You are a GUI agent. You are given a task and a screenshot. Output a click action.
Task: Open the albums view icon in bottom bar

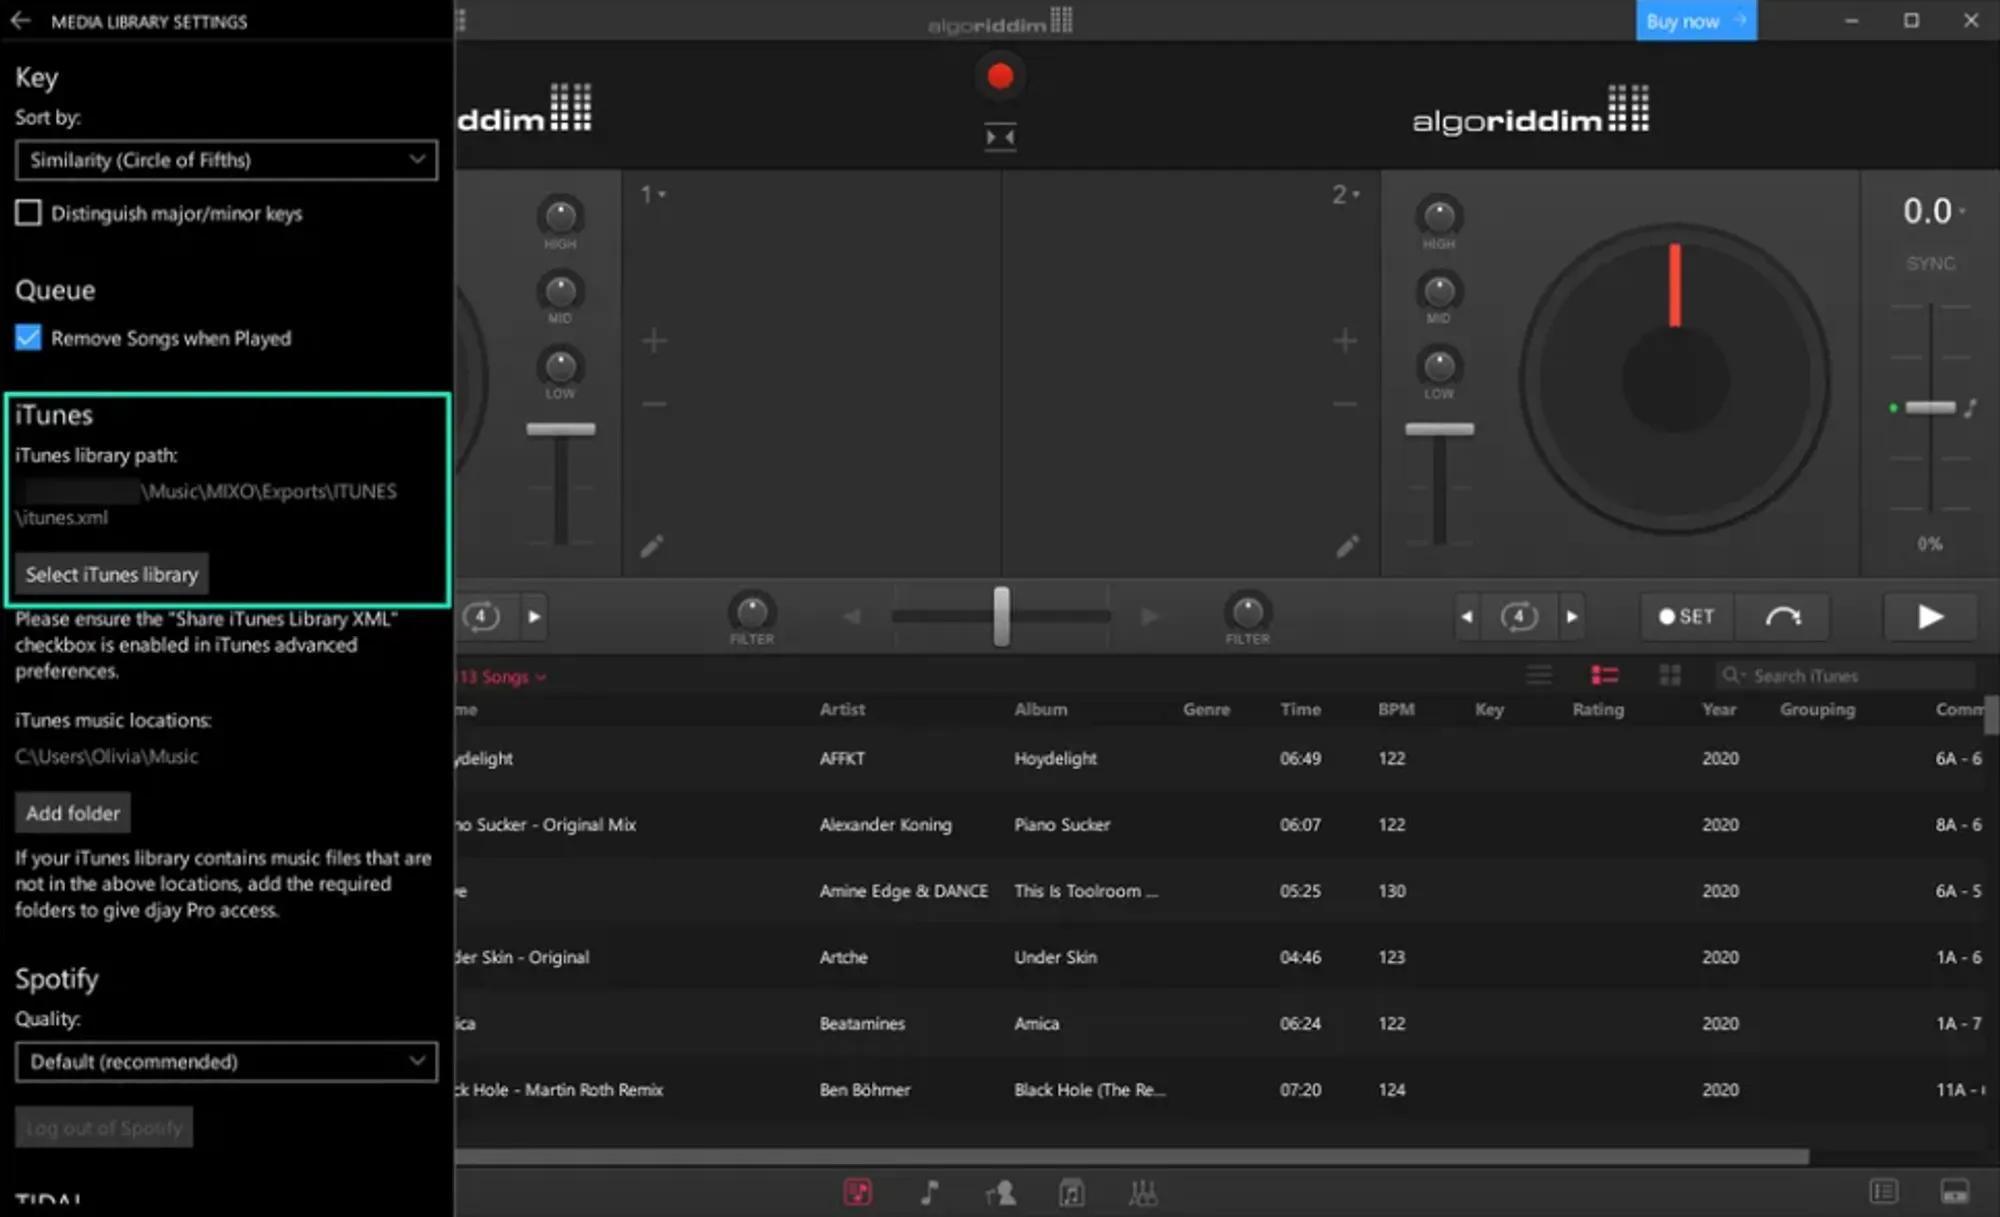pyautogui.click(x=1071, y=1192)
